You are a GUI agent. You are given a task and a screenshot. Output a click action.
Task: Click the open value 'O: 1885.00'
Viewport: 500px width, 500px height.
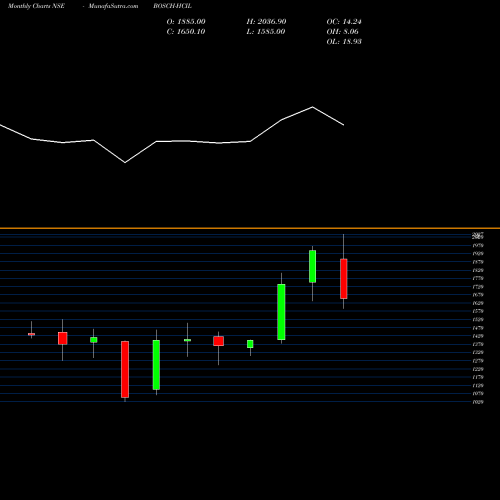(x=186, y=22)
